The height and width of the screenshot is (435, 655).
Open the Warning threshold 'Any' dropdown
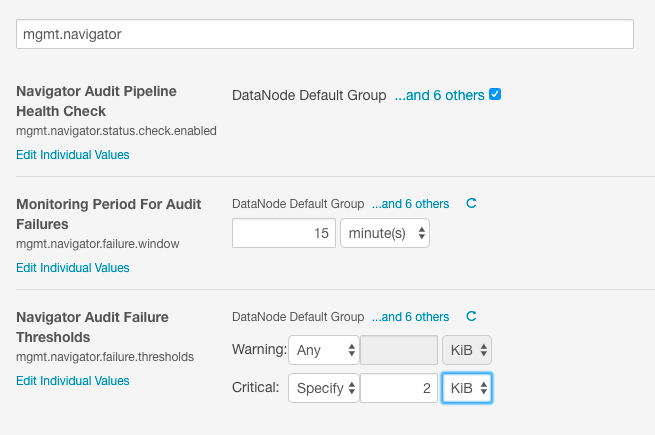coord(323,350)
